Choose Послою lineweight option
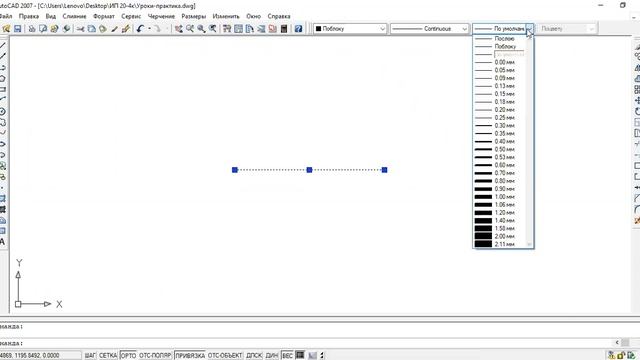This screenshot has width=640, height=360. [500, 38]
